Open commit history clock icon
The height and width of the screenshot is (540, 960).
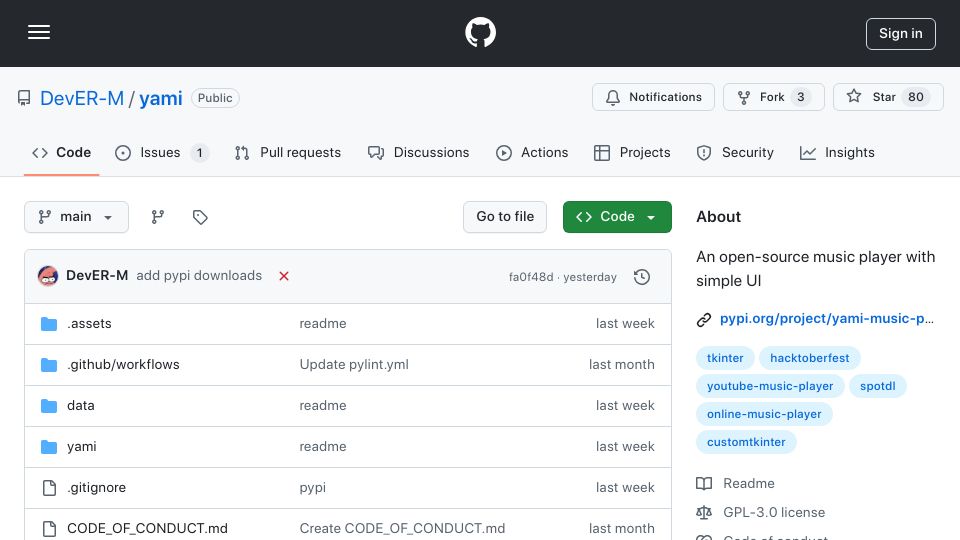(x=642, y=277)
